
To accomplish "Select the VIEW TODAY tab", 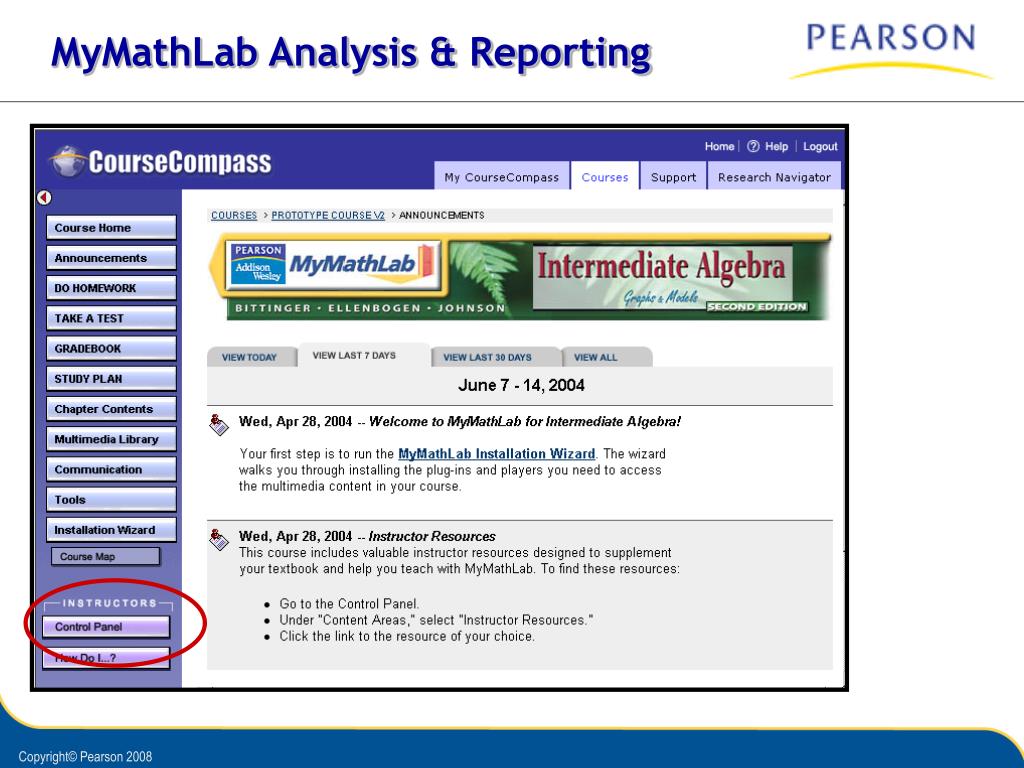I will (x=250, y=357).
